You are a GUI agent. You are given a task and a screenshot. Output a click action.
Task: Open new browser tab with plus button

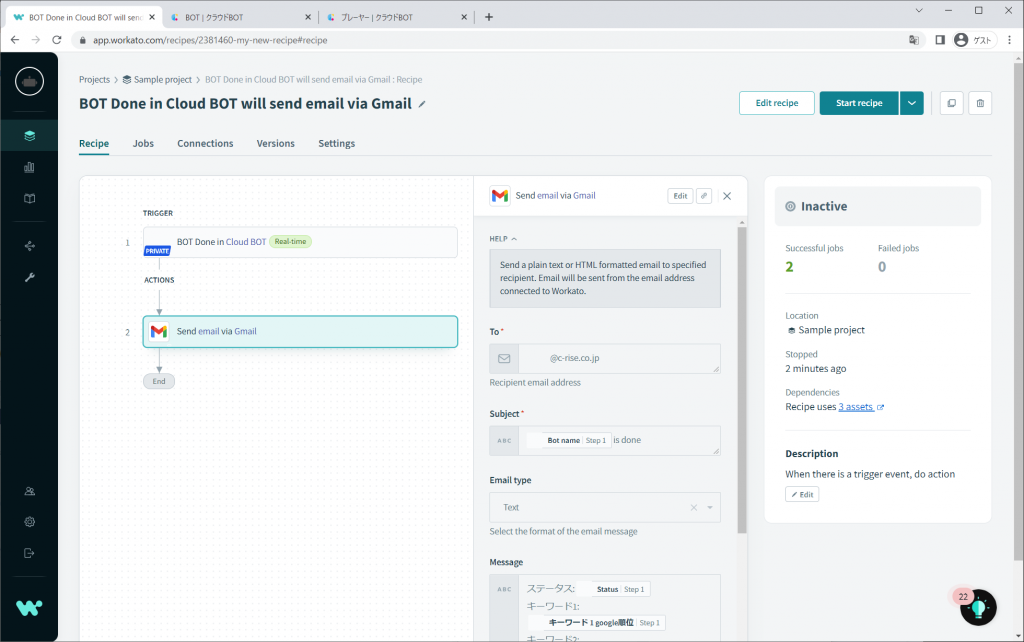tap(488, 17)
